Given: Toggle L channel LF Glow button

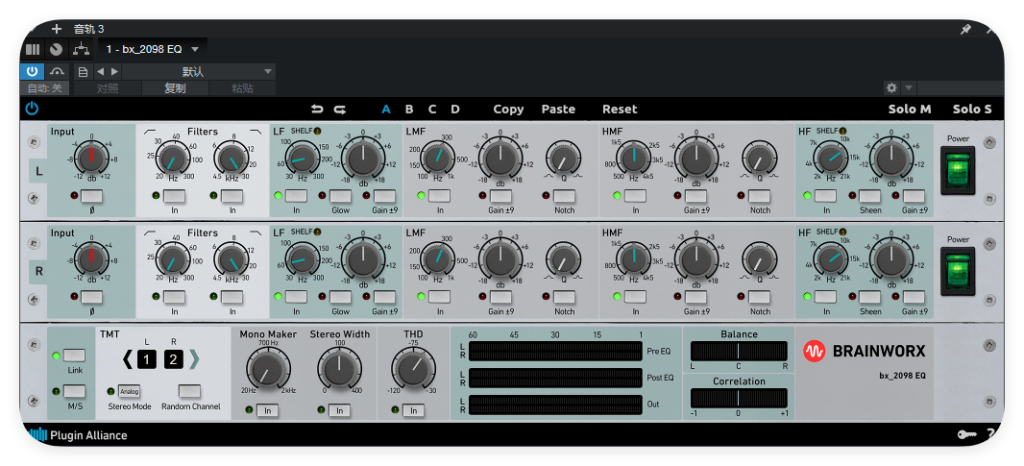Looking at the screenshot, I should point(340,196).
